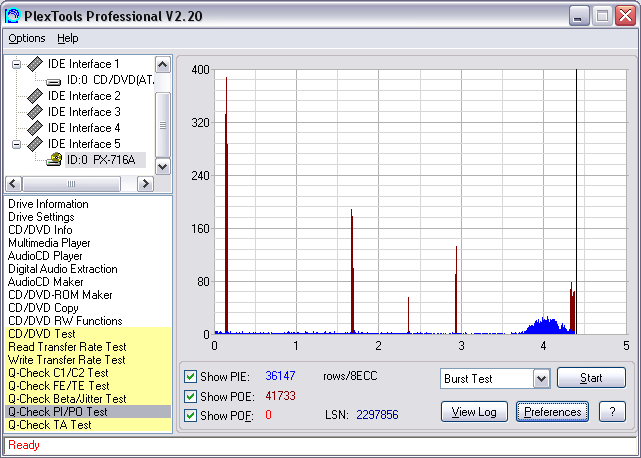Select IDE Interface 2 label

click(x=84, y=96)
